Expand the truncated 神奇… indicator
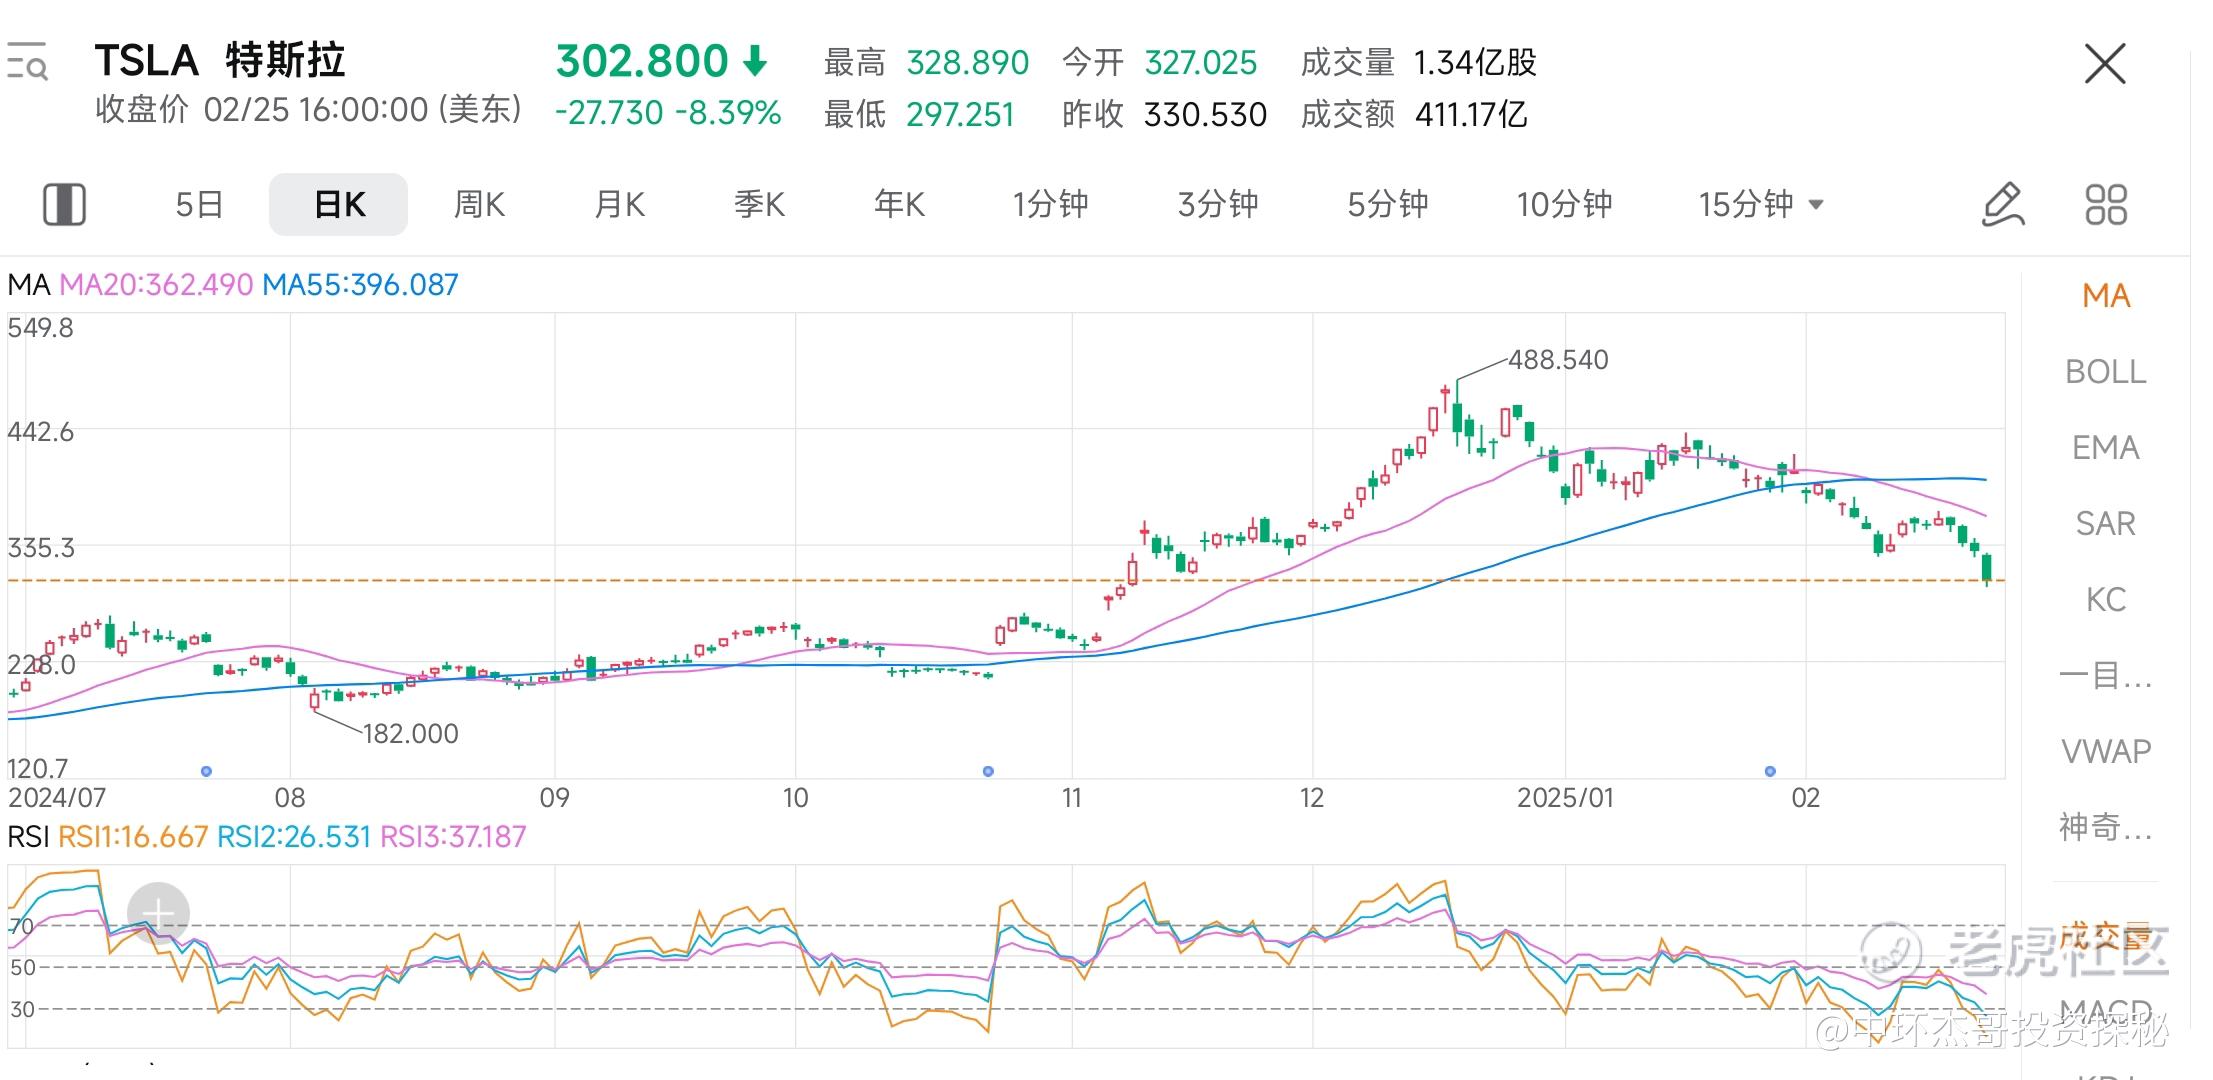The image size is (2213, 1080). coord(2105,827)
